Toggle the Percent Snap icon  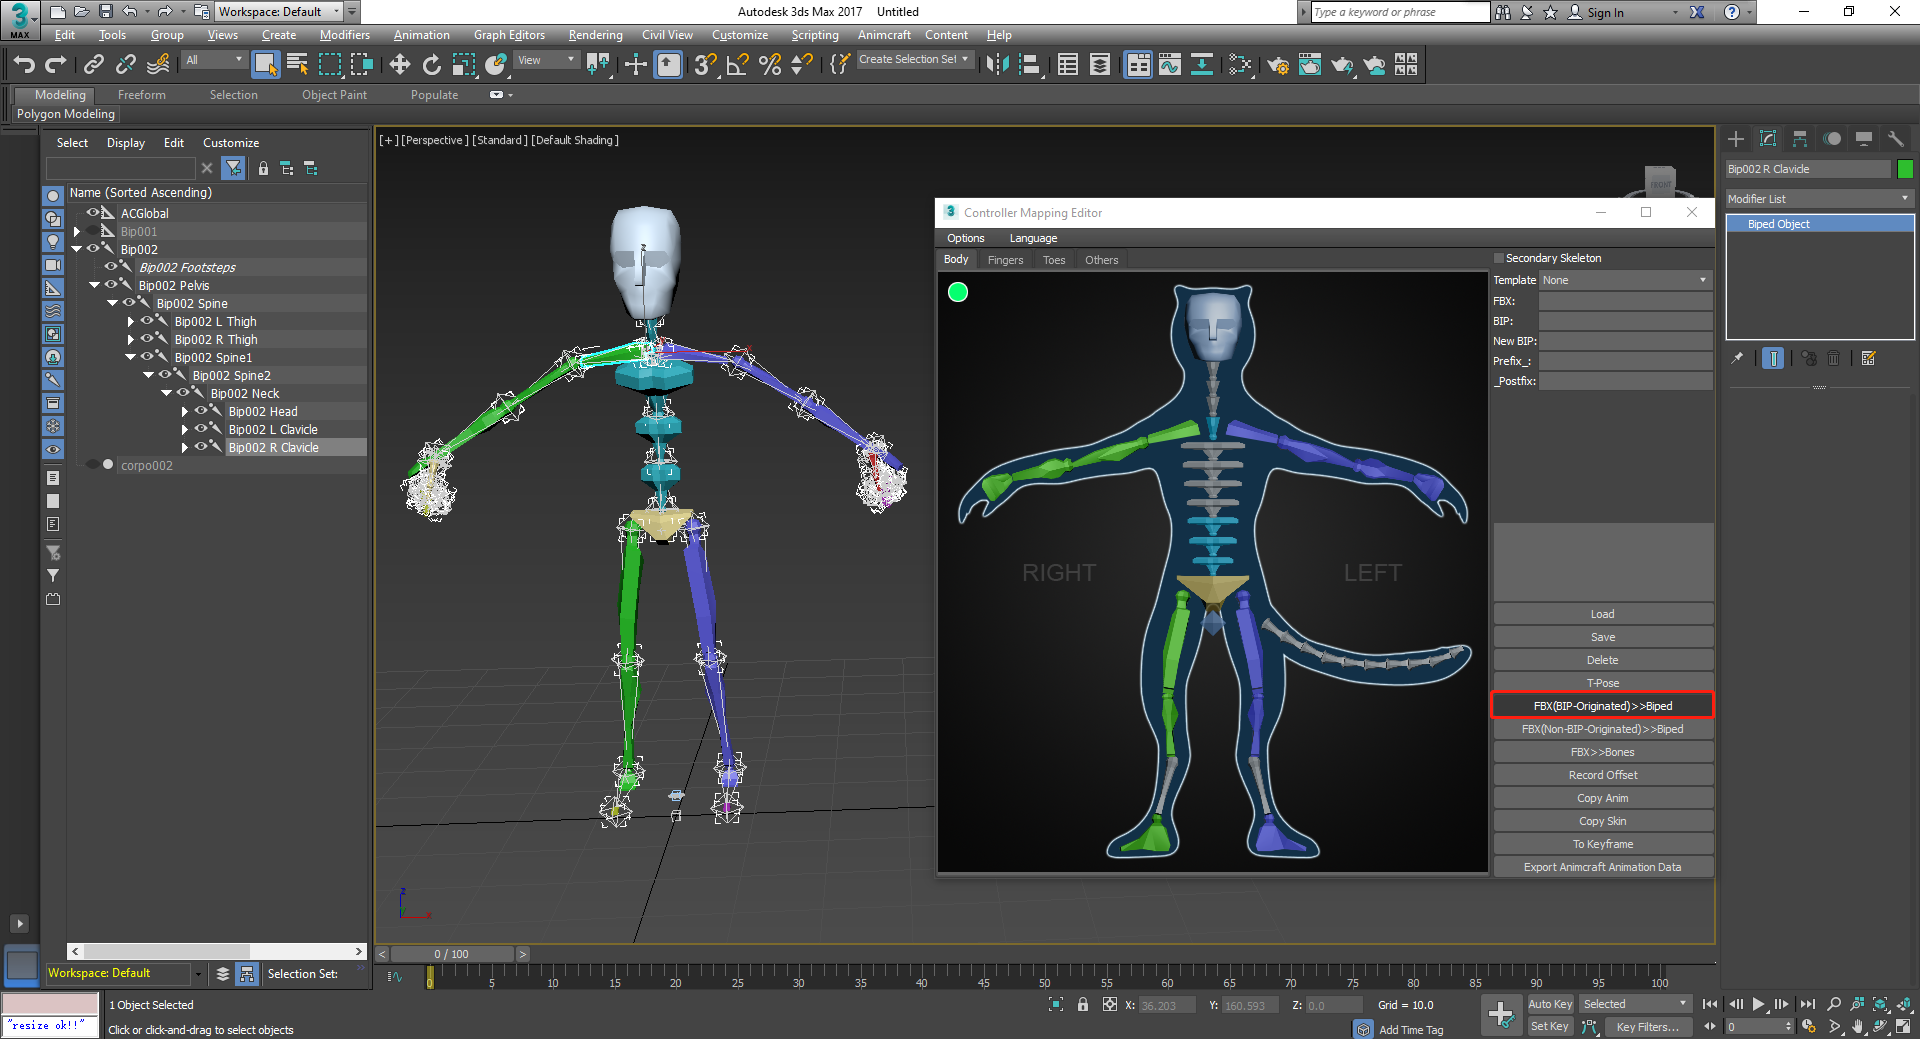click(770, 65)
